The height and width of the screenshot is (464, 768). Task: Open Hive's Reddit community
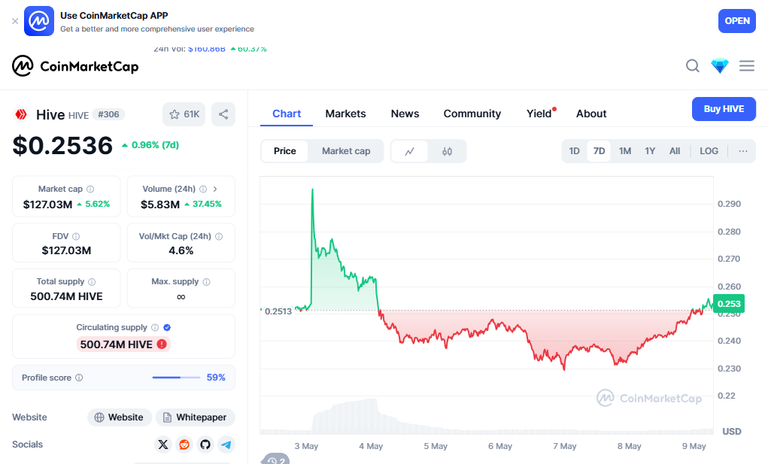pyautogui.click(x=184, y=444)
